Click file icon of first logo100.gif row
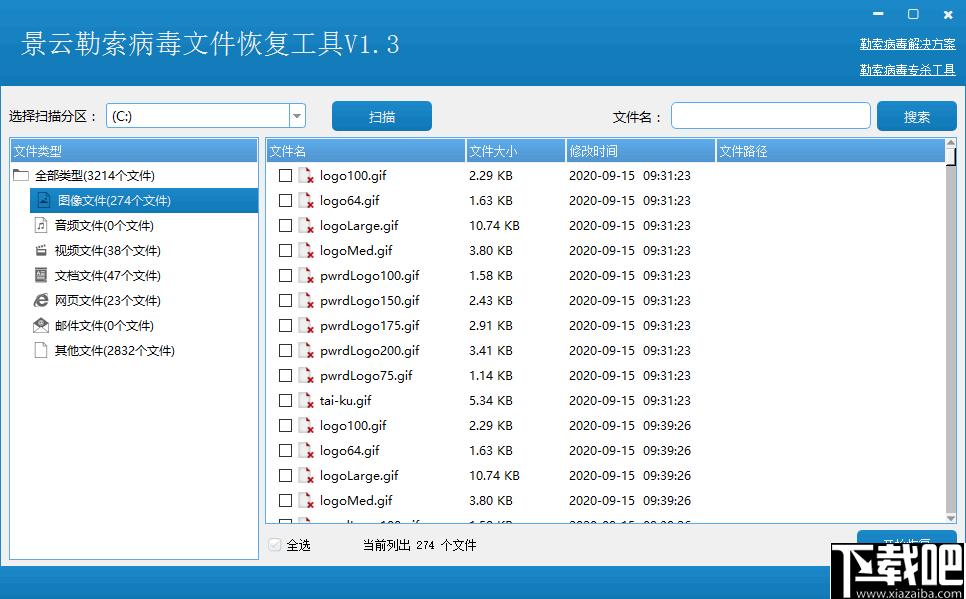The image size is (966, 599). (306, 176)
